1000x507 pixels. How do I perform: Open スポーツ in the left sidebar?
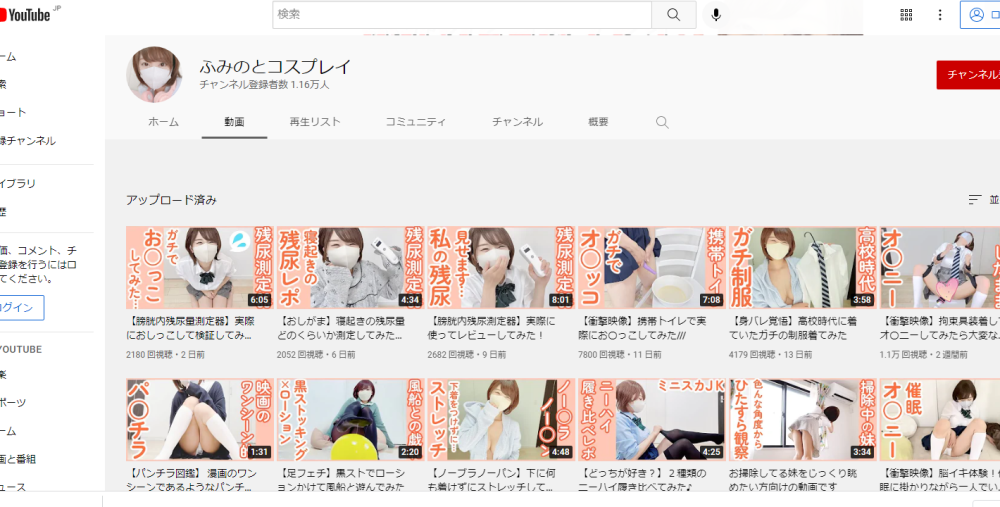point(13,402)
